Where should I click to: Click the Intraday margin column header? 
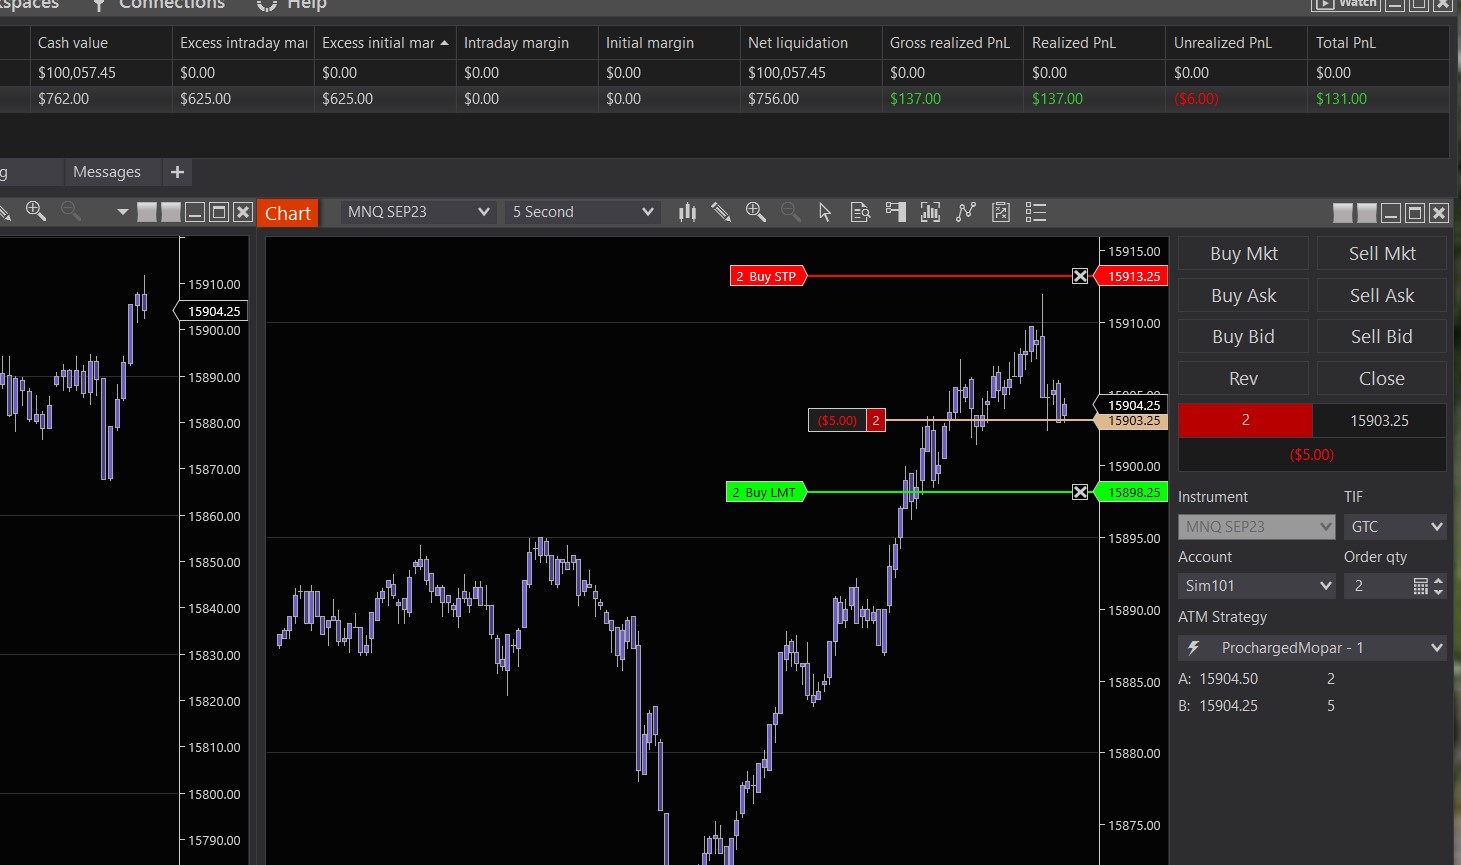pos(527,43)
